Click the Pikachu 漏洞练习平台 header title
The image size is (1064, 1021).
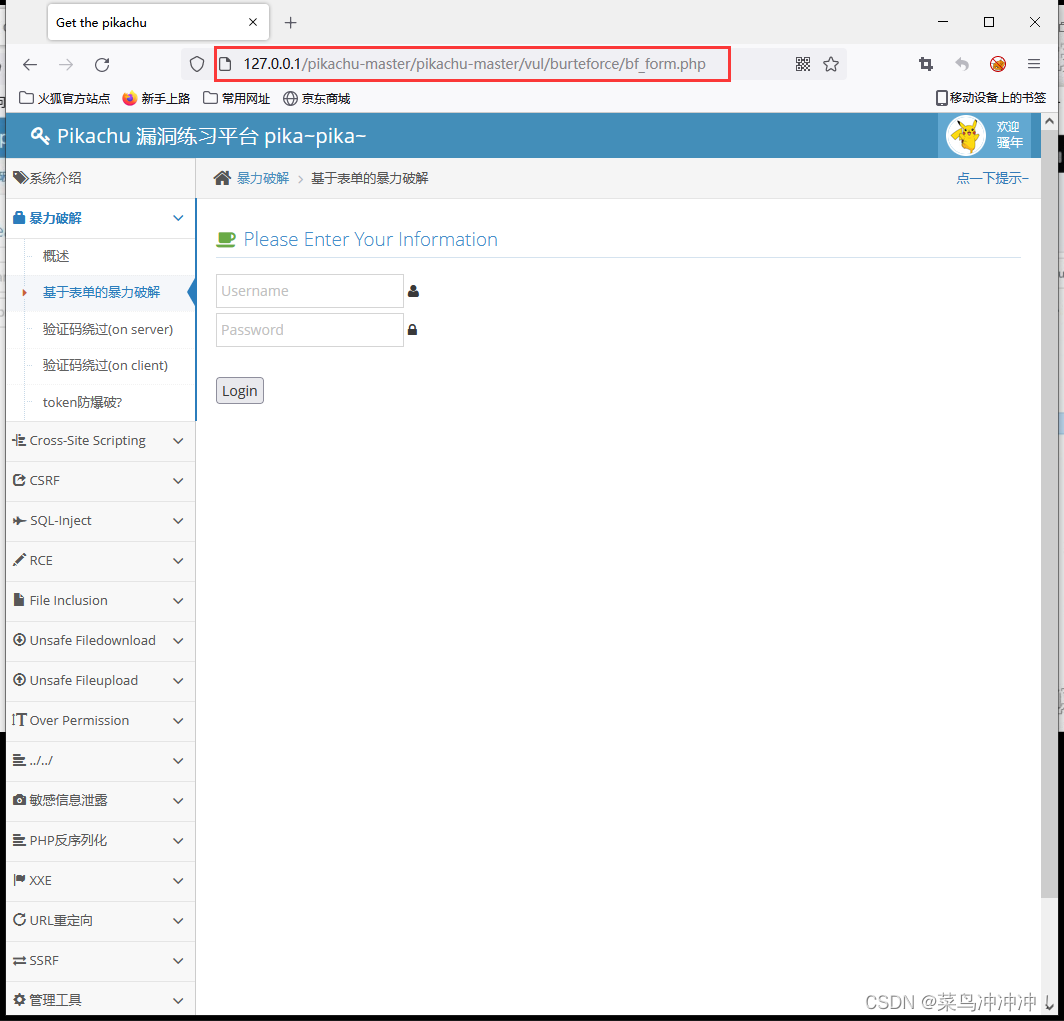point(211,136)
